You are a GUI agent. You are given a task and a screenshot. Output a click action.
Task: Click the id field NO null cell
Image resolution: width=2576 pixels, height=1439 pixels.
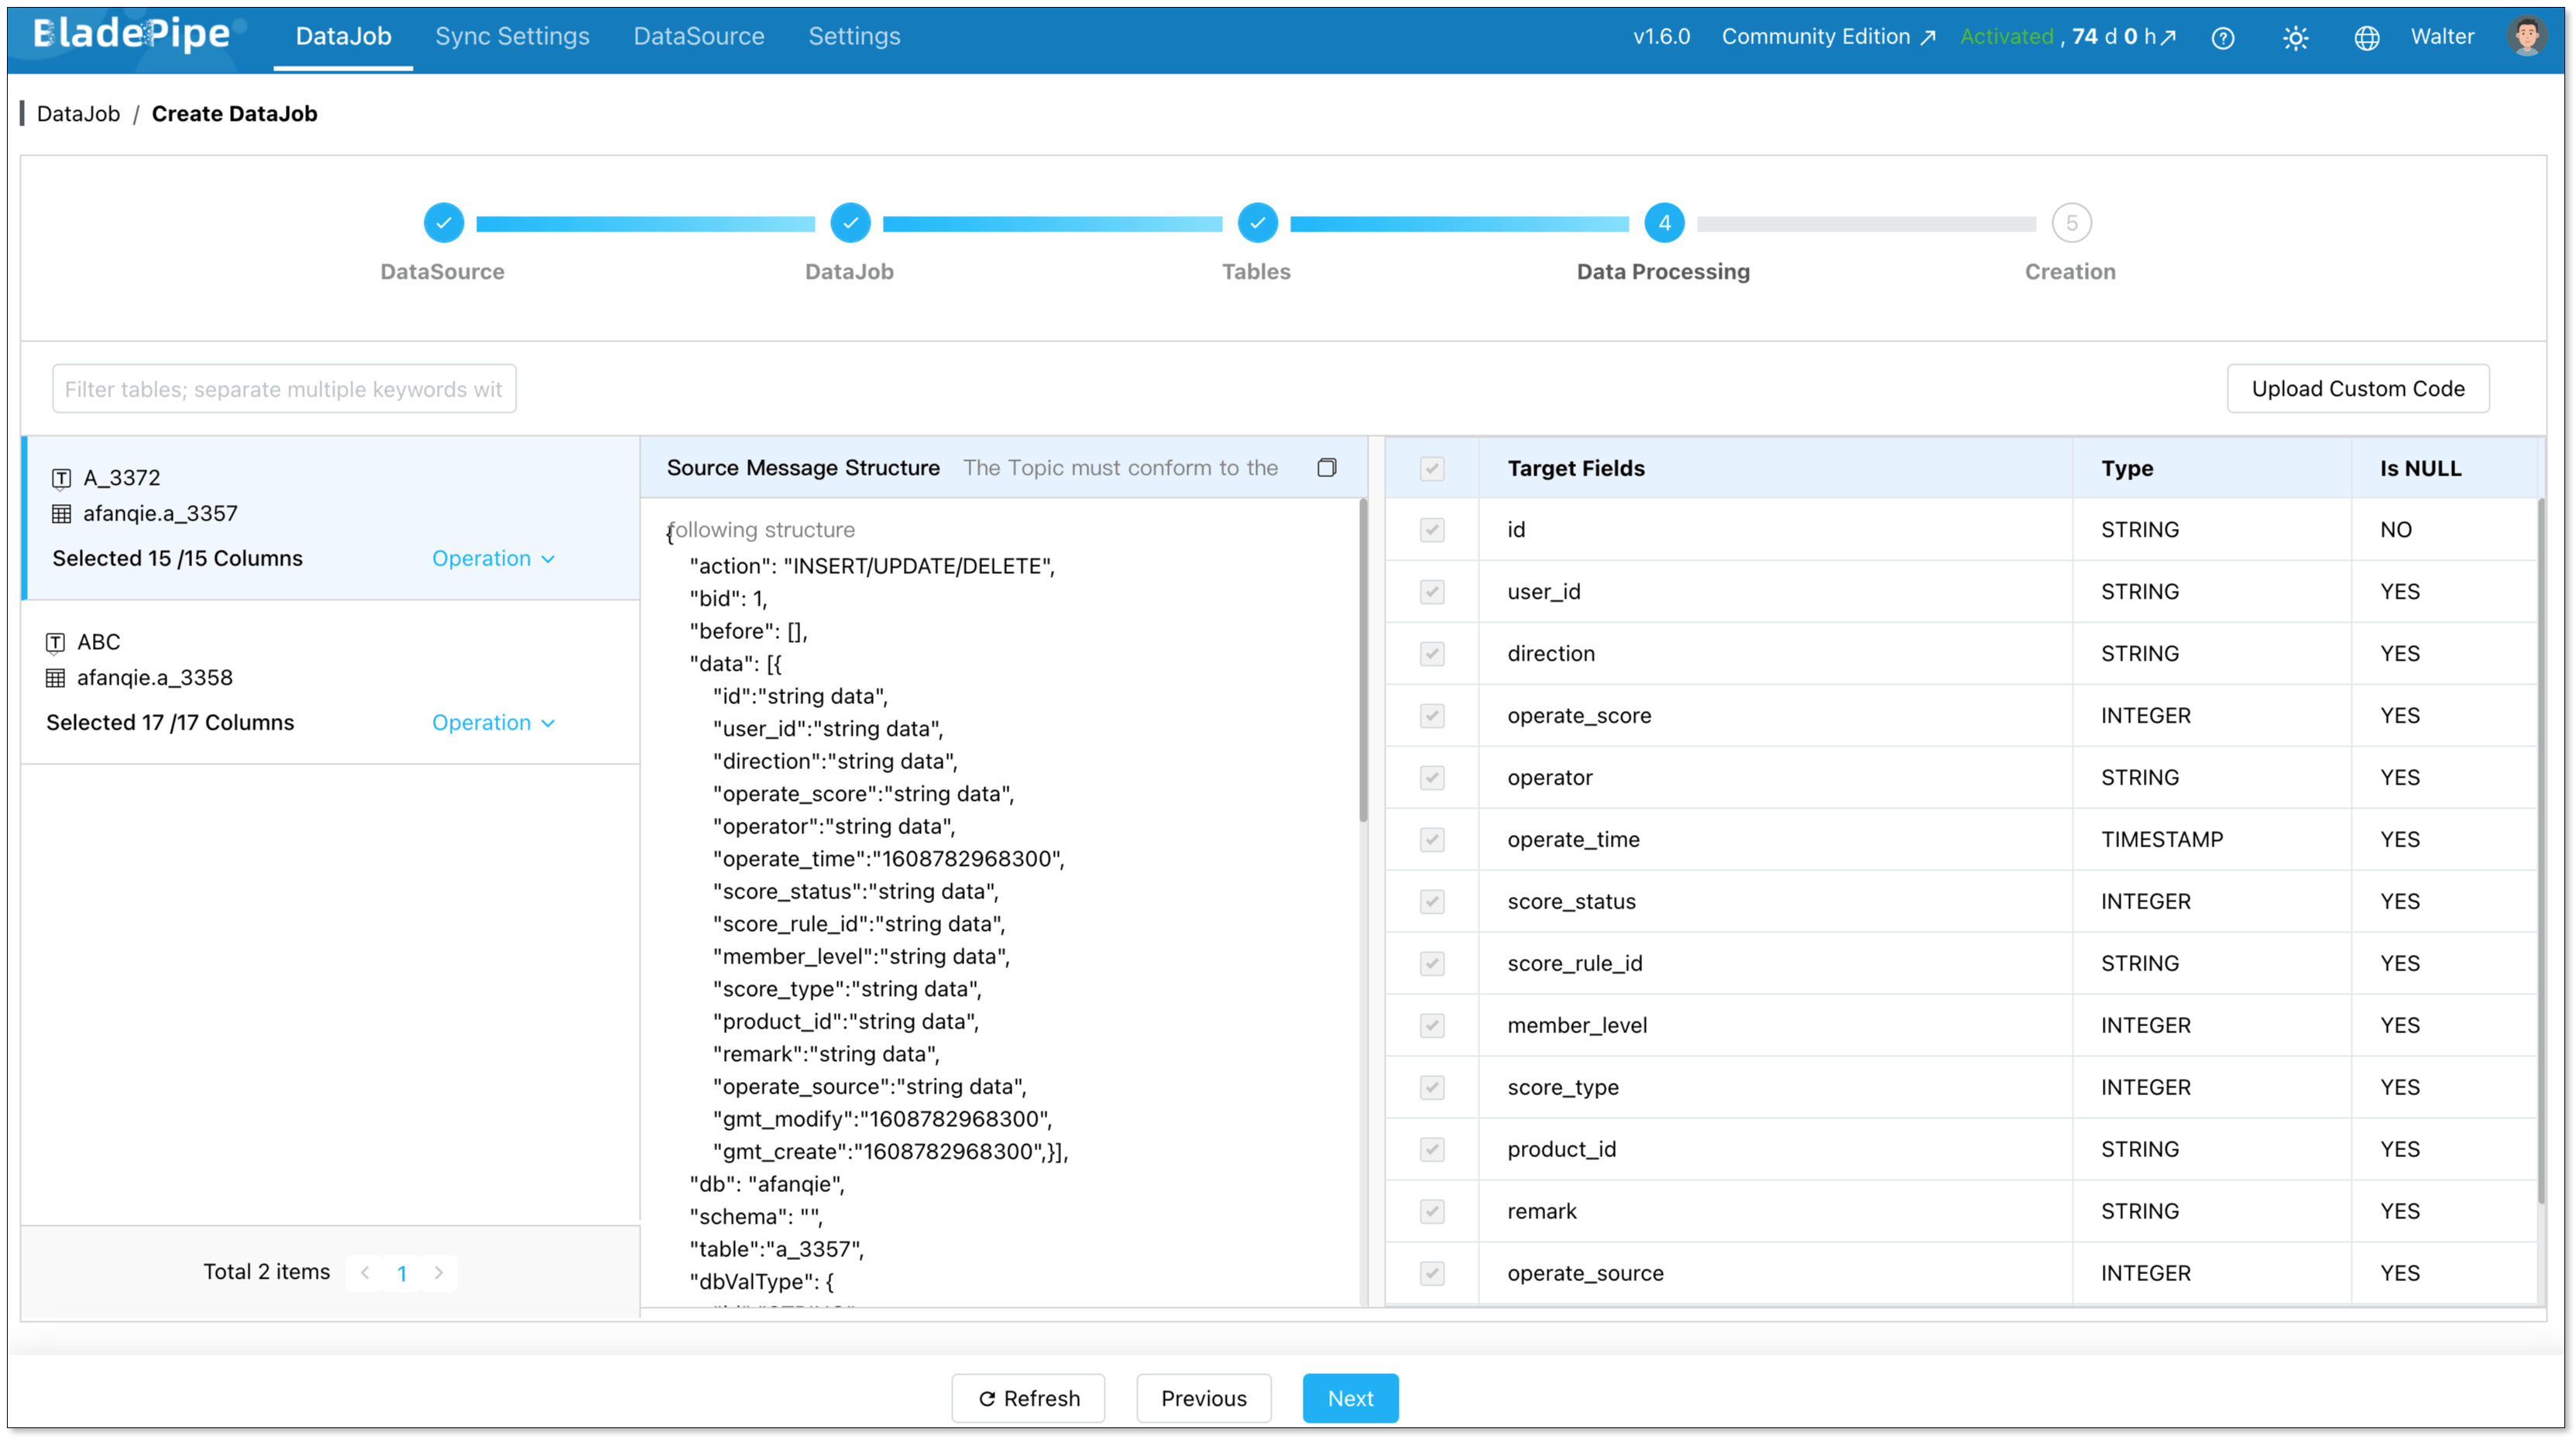coord(2444,529)
